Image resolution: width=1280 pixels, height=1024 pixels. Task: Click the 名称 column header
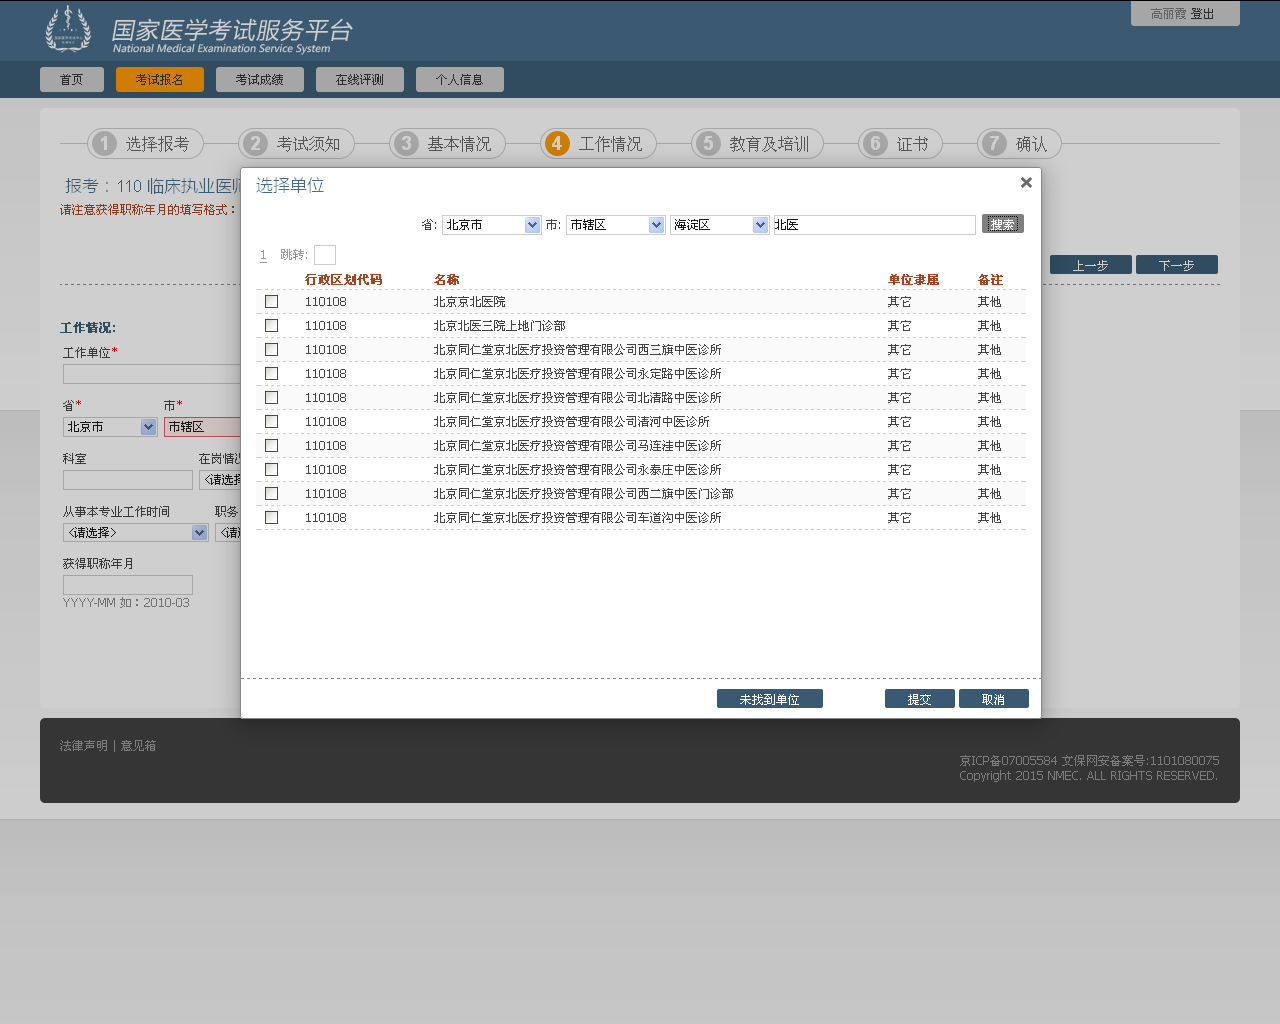[x=447, y=280]
